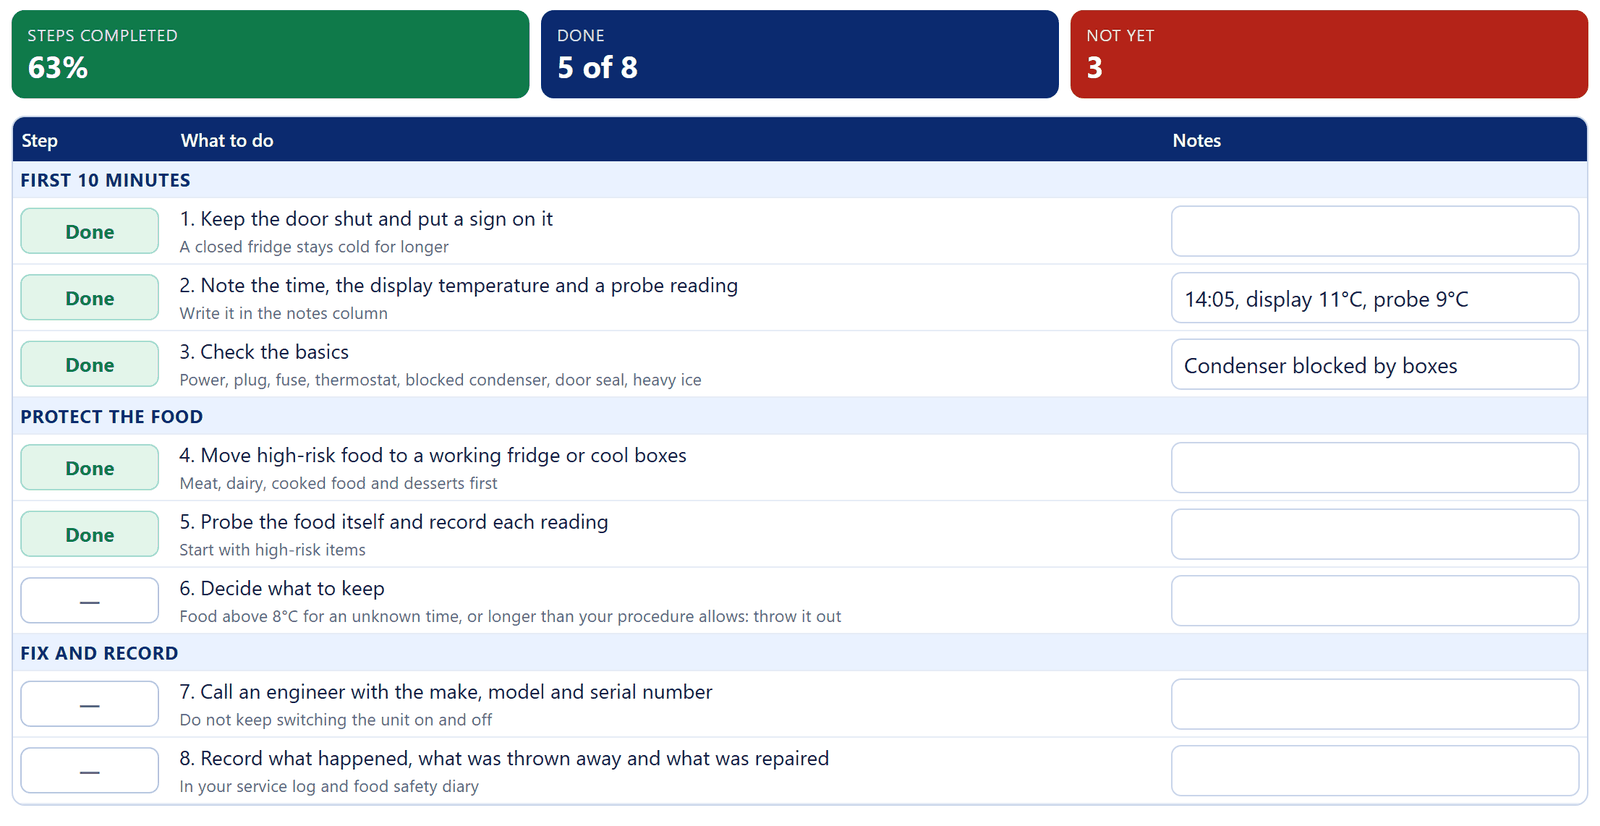The width and height of the screenshot is (1600, 826).
Task: Mark step 8 Record what happened done
Action: (x=90, y=771)
